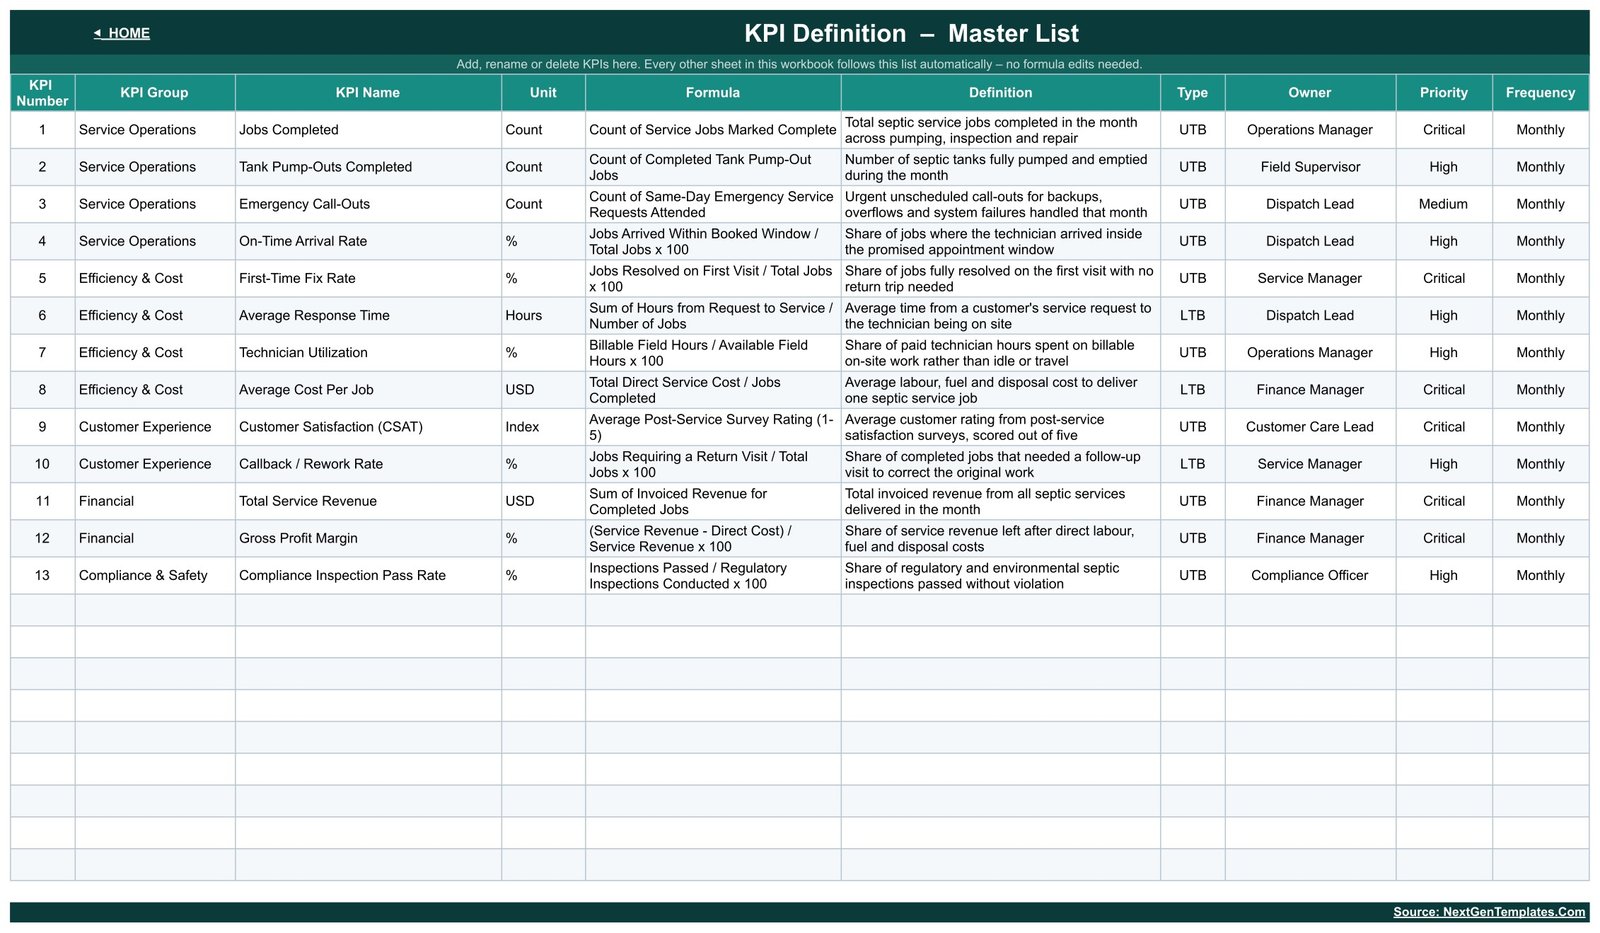The image size is (1600, 933).
Task: Select Hours unit cell
Action: (543, 315)
